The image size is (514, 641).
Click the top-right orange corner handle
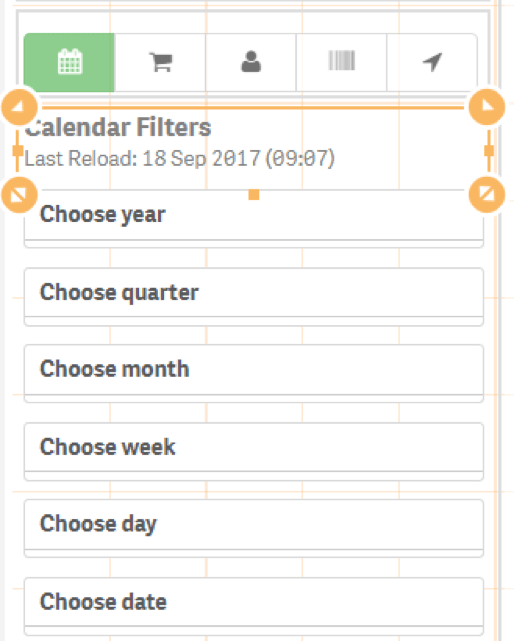point(487,107)
